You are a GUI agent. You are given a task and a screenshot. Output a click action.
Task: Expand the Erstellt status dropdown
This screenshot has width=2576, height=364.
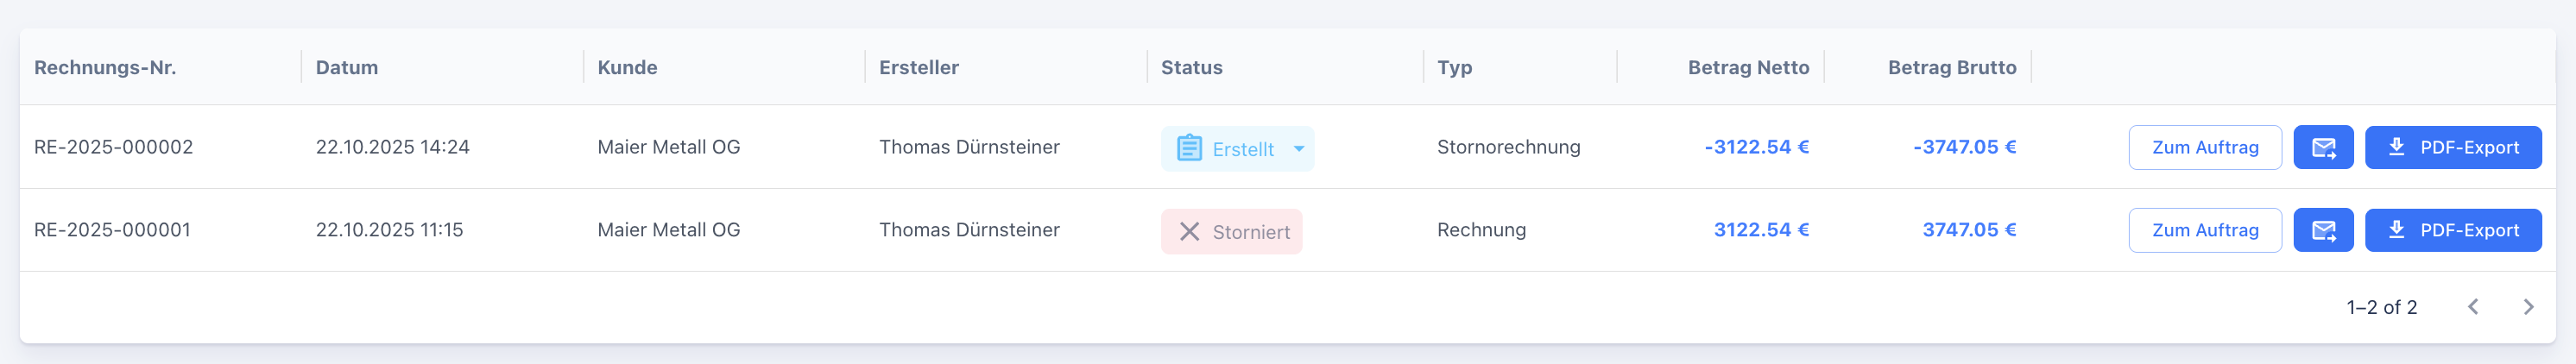(1298, 149)
